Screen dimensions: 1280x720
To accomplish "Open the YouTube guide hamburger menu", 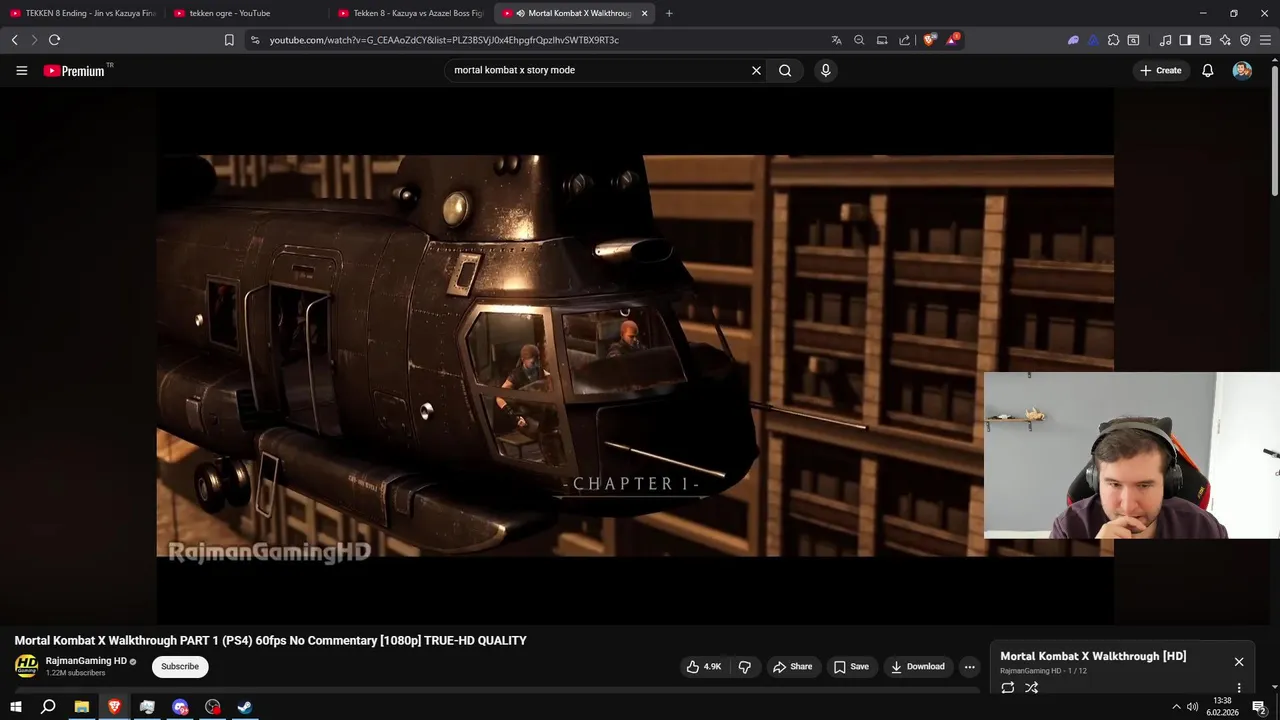I will [21, 70].
